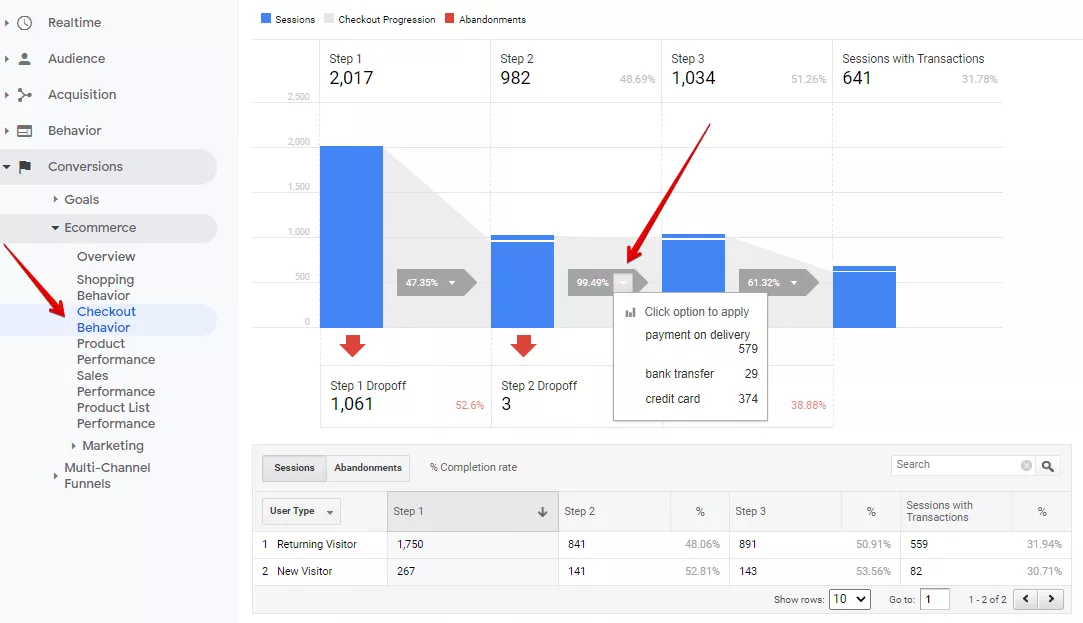The image size is (1083, 623).
Task: Click Step 1 Dropoff value 1,061
Action: pyautogui.click(x=352, y=404)
